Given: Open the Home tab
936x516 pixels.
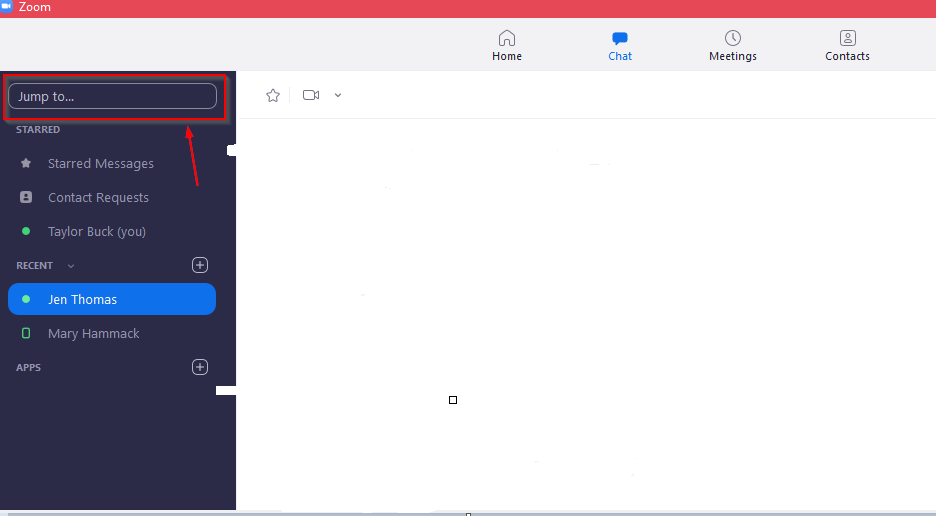Looking at the screenshot, I should [507, 46].
